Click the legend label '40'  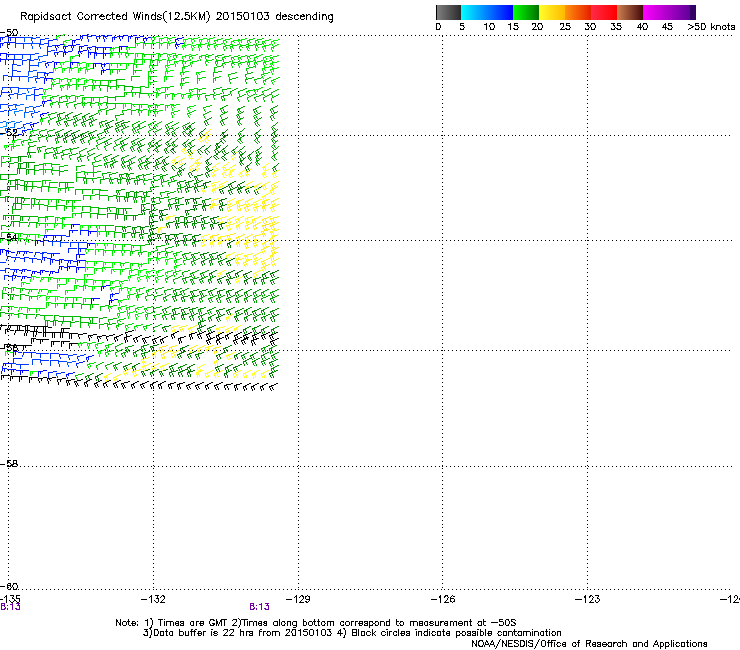tap(642, 27)
